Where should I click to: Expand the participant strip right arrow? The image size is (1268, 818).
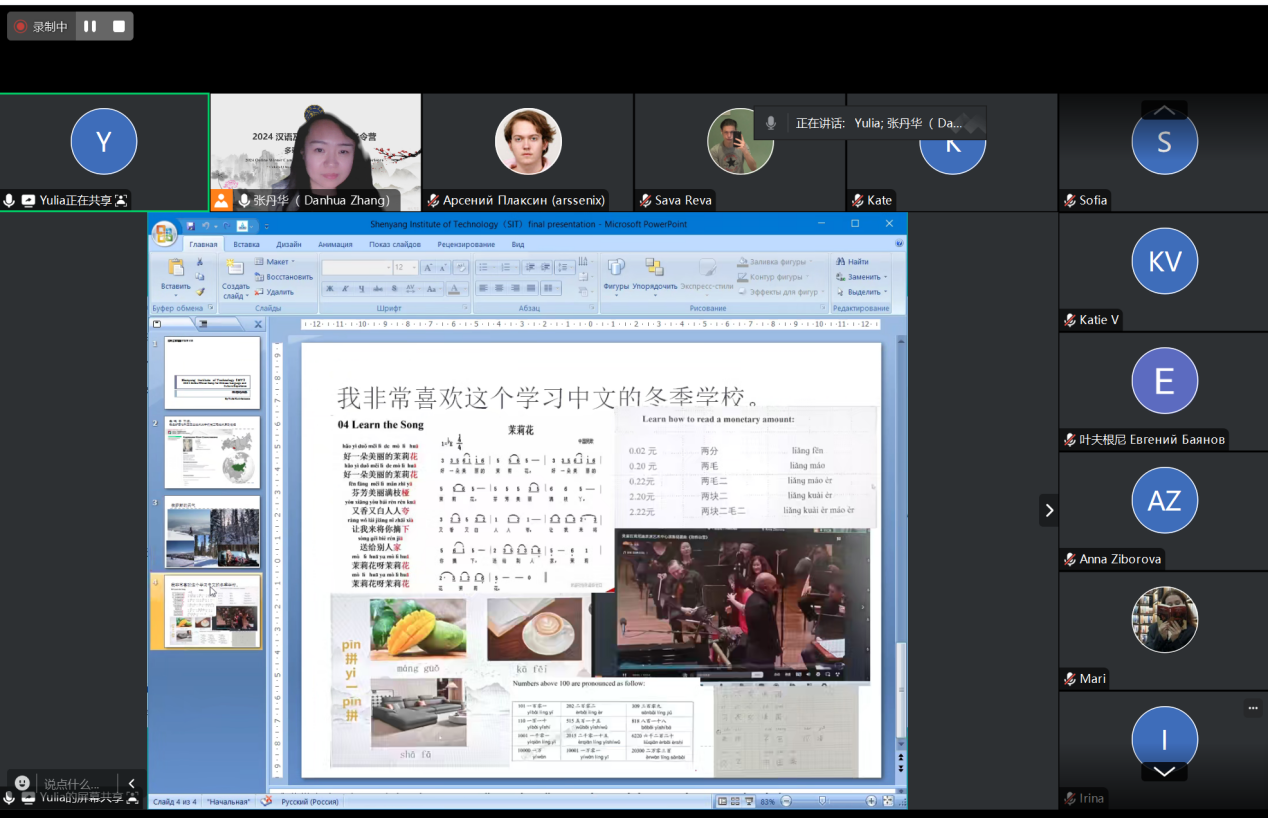coord(1049,510)
